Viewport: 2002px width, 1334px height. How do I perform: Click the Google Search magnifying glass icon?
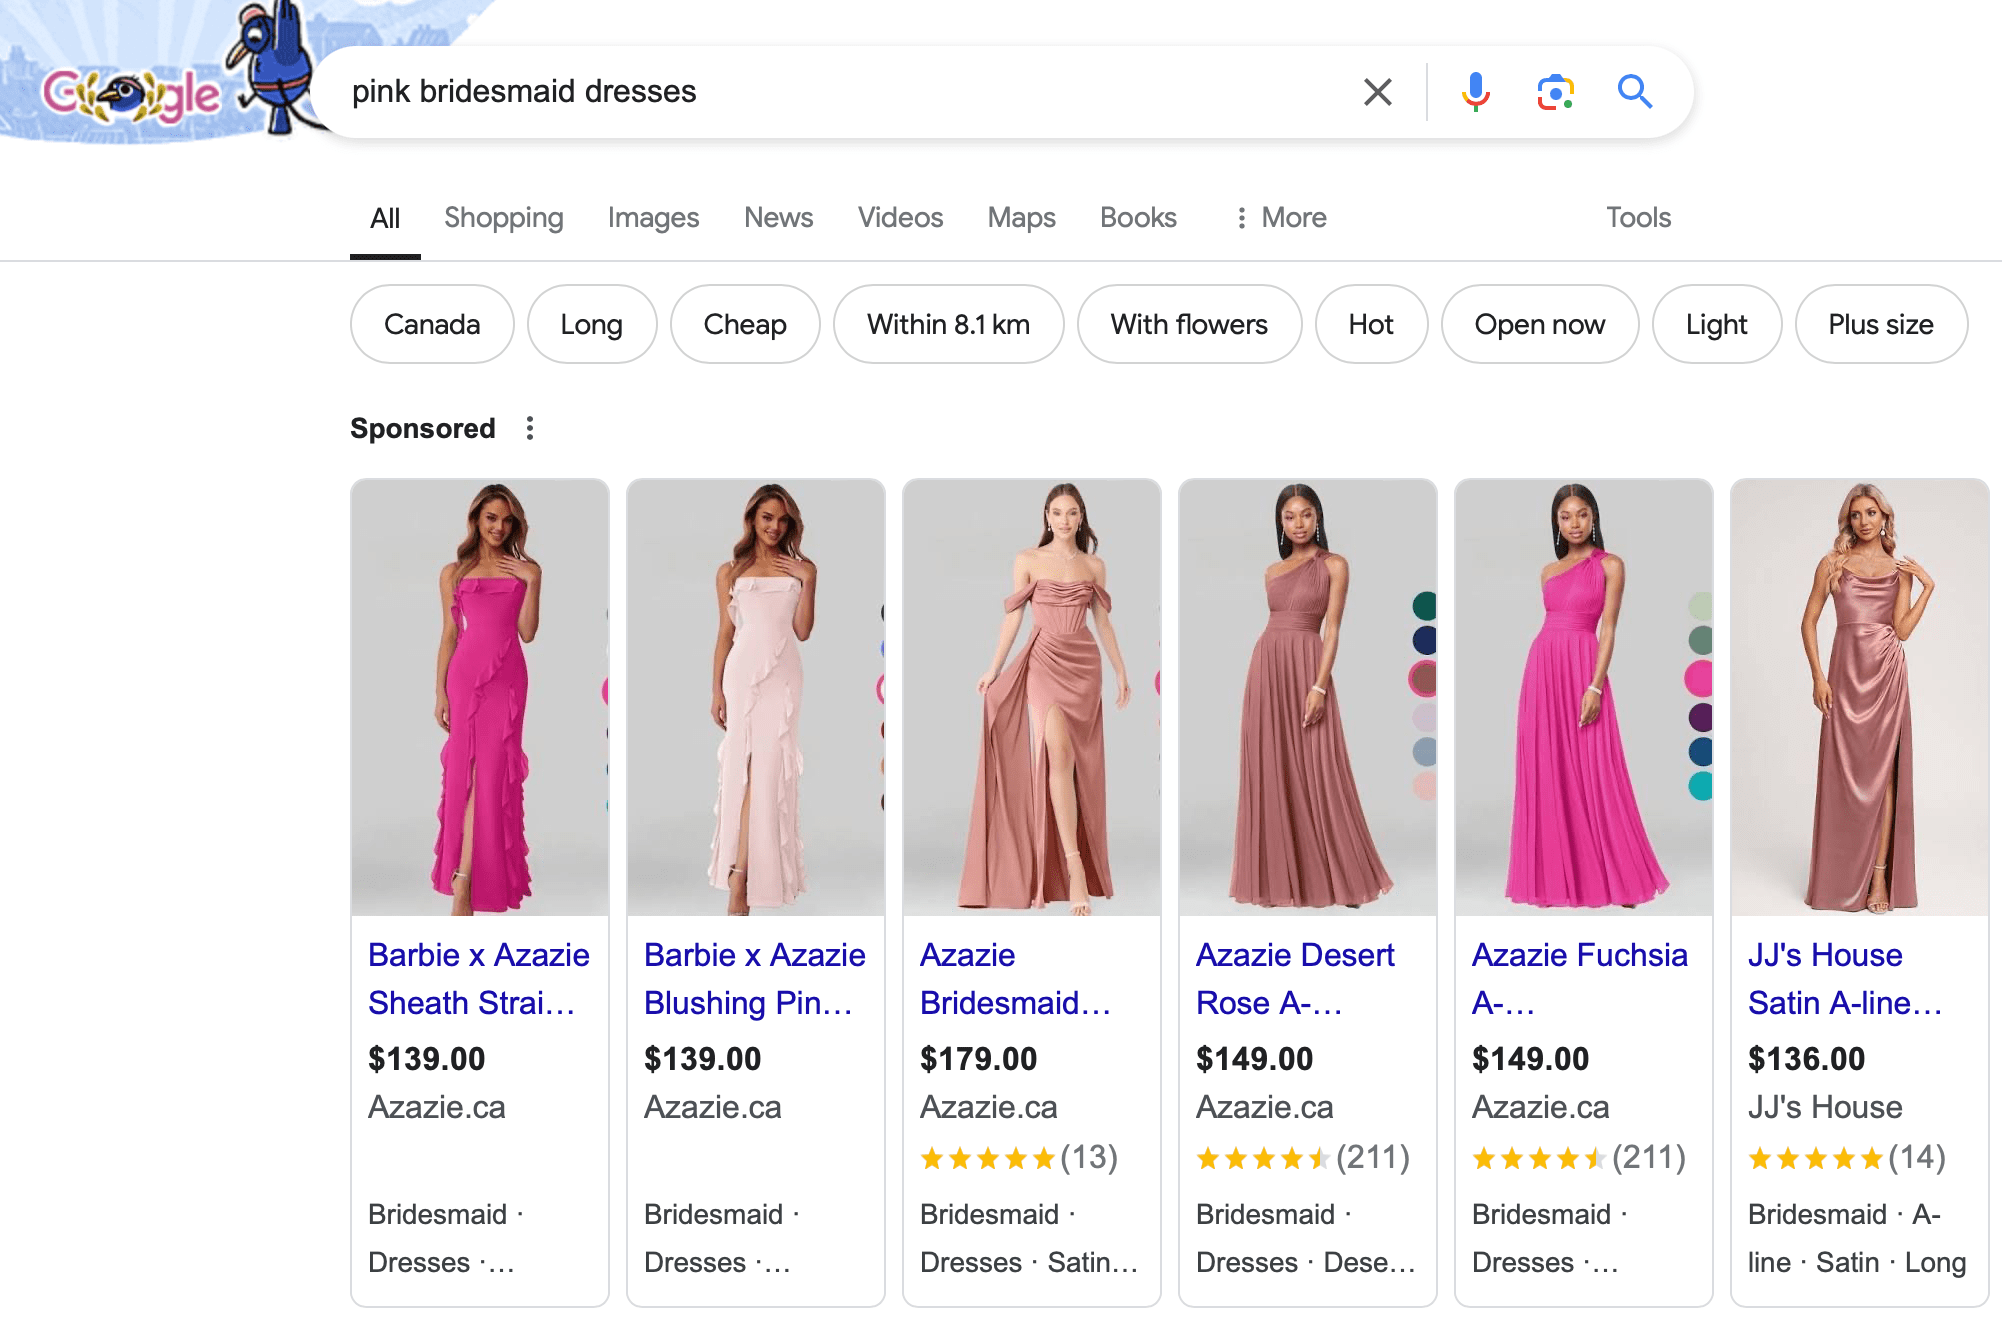click(1633, 92)
